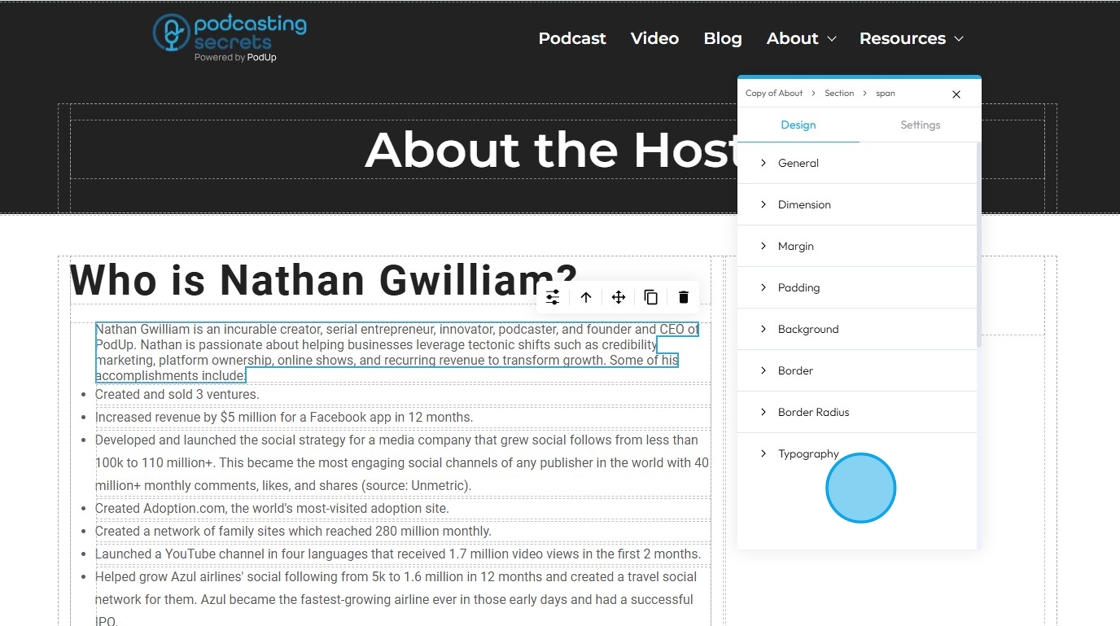Expand the Background section
Screen dimensions: 1120x626
coord(857,329)
